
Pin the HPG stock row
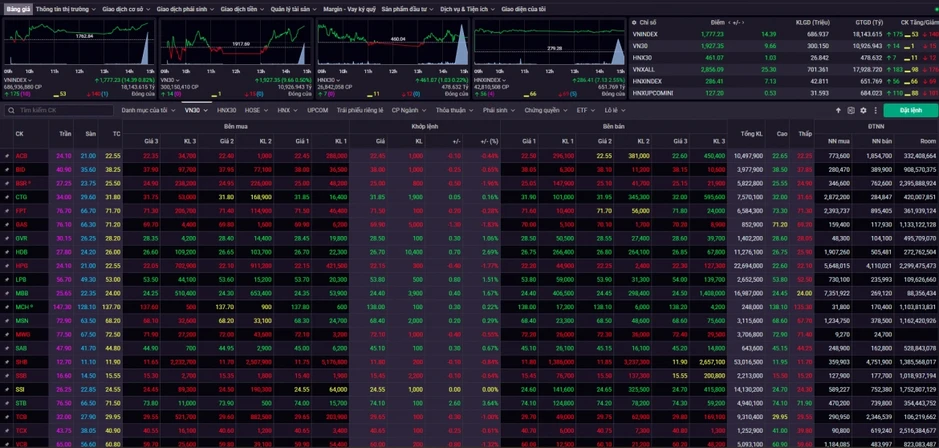pos(7,265)
